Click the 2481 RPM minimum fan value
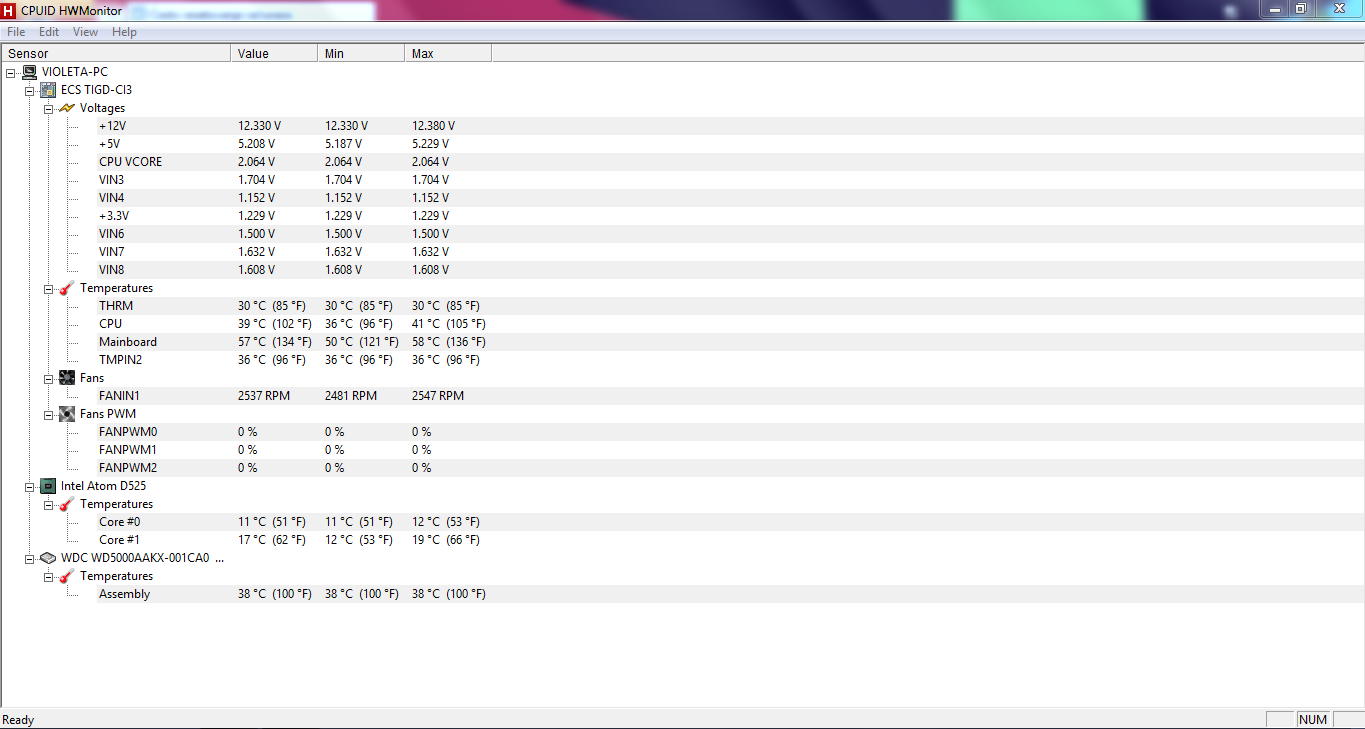 (351, 396)
